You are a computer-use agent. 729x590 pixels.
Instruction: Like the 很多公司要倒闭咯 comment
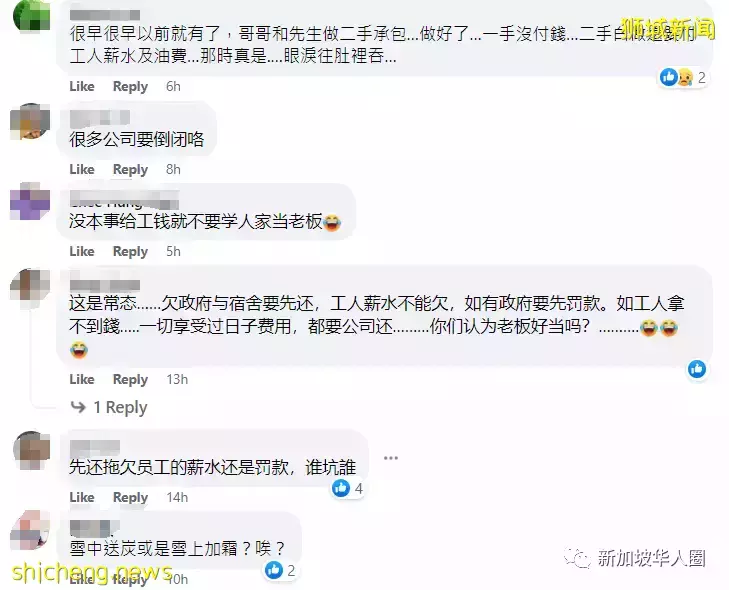pyautogui.click(x=82, y=169)
